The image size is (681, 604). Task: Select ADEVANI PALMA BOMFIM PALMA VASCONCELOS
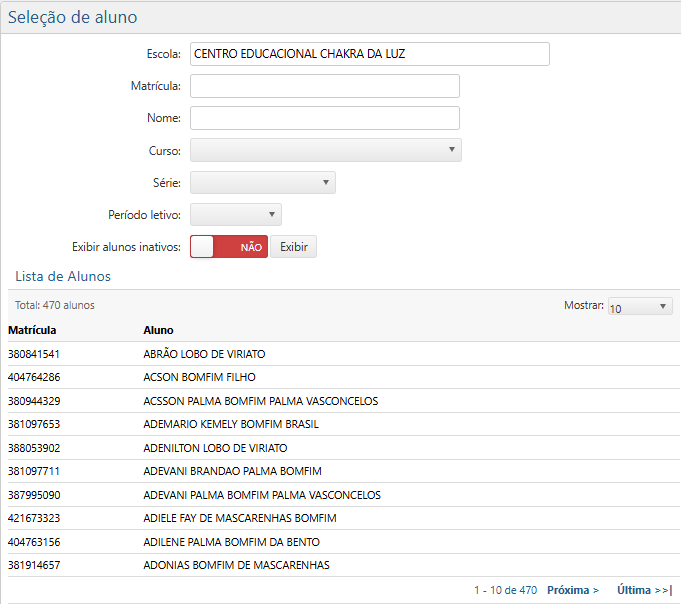coord(262,495)
